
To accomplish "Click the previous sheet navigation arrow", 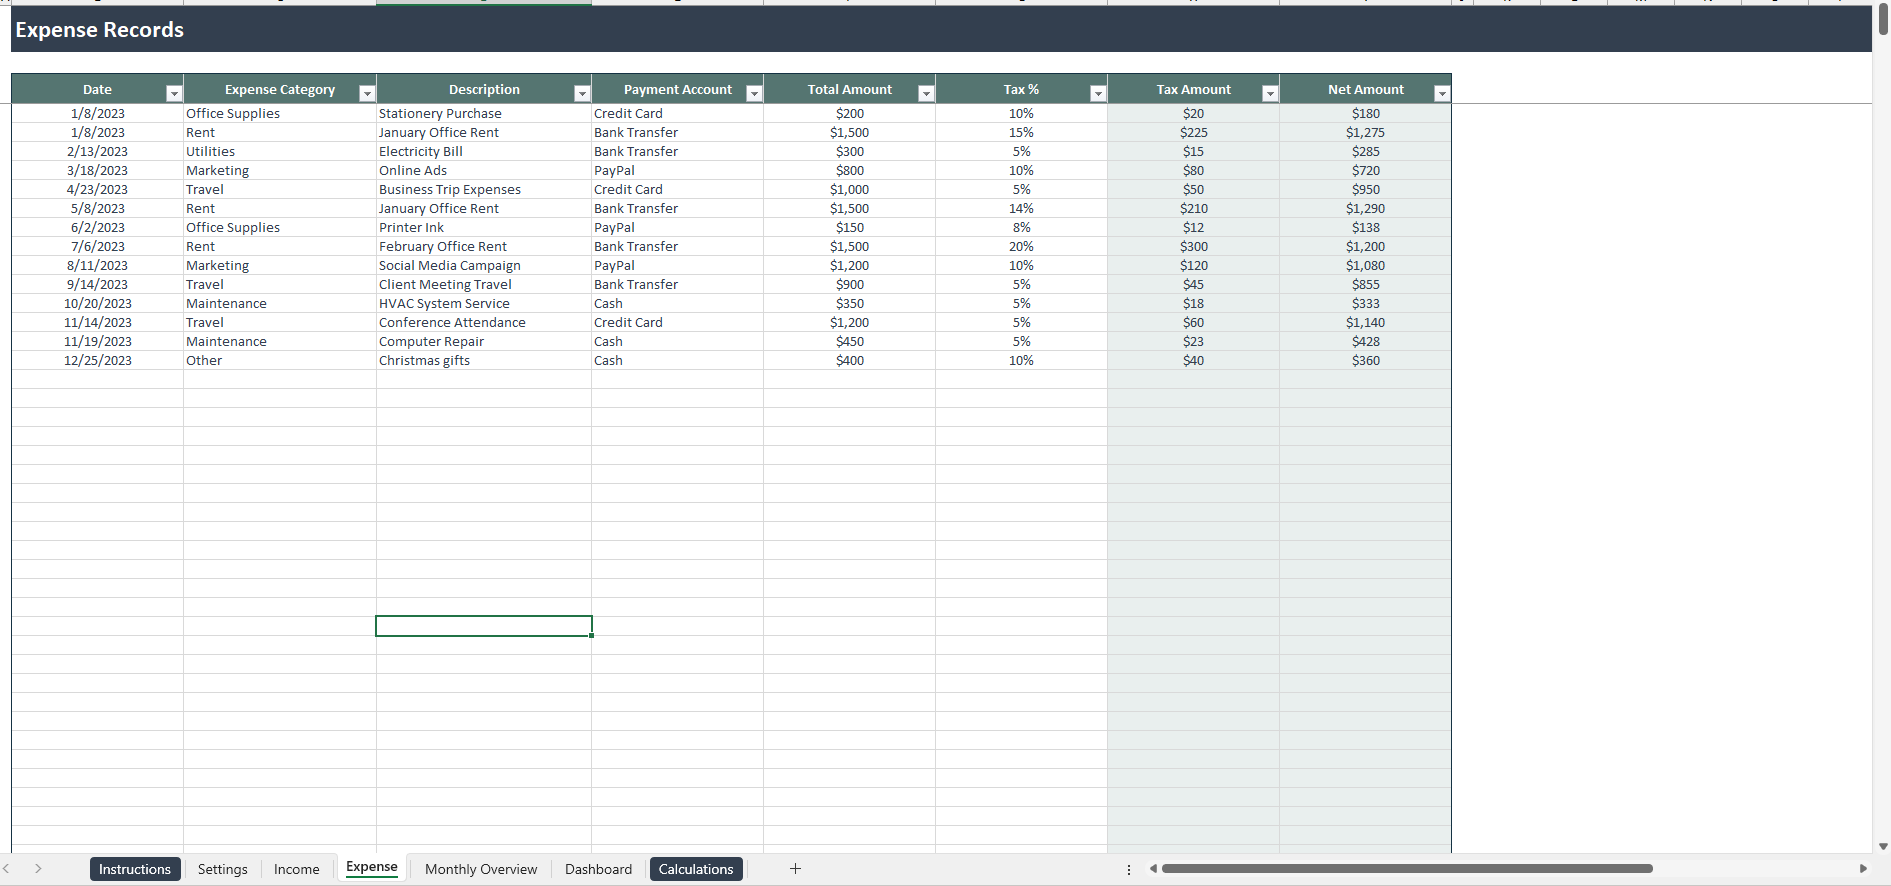I will pos(7,869).
